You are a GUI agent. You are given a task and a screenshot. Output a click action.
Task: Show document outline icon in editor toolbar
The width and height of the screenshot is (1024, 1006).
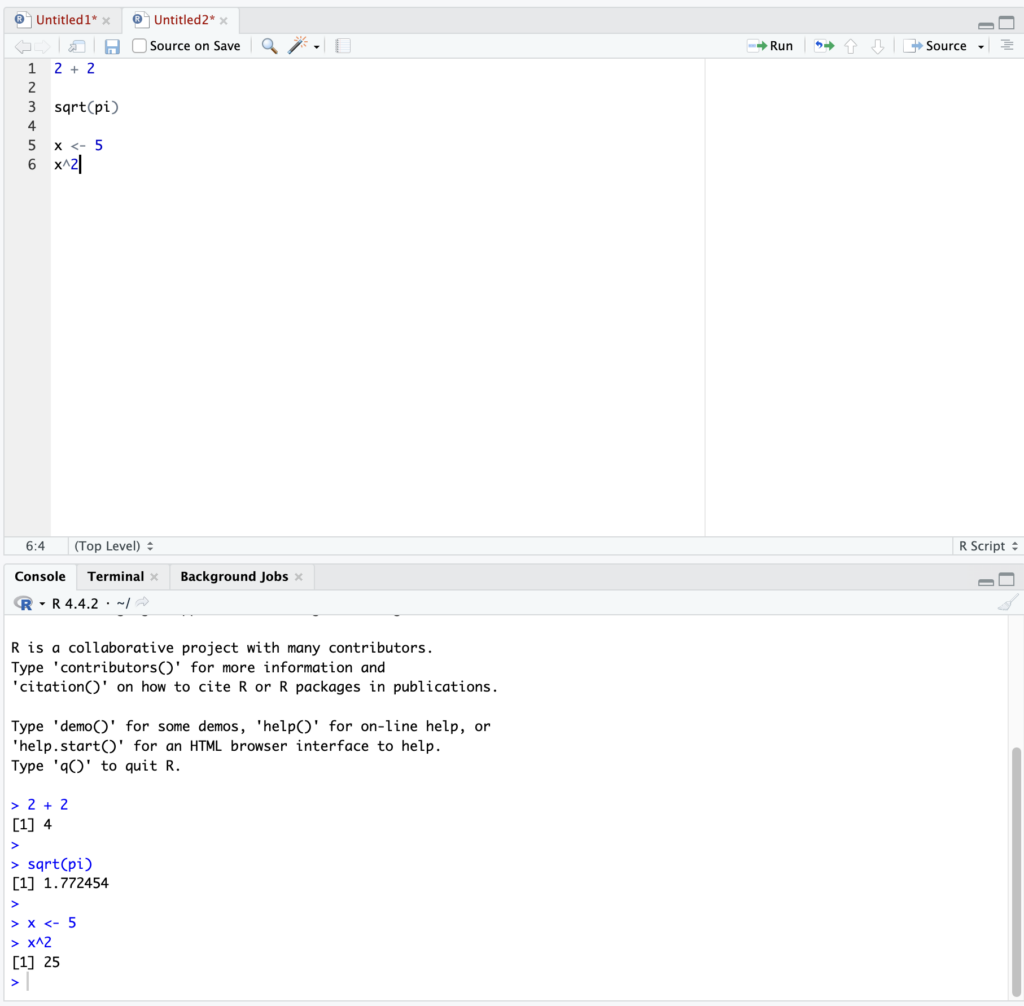pyautogui.click(x=1007, y=46)
